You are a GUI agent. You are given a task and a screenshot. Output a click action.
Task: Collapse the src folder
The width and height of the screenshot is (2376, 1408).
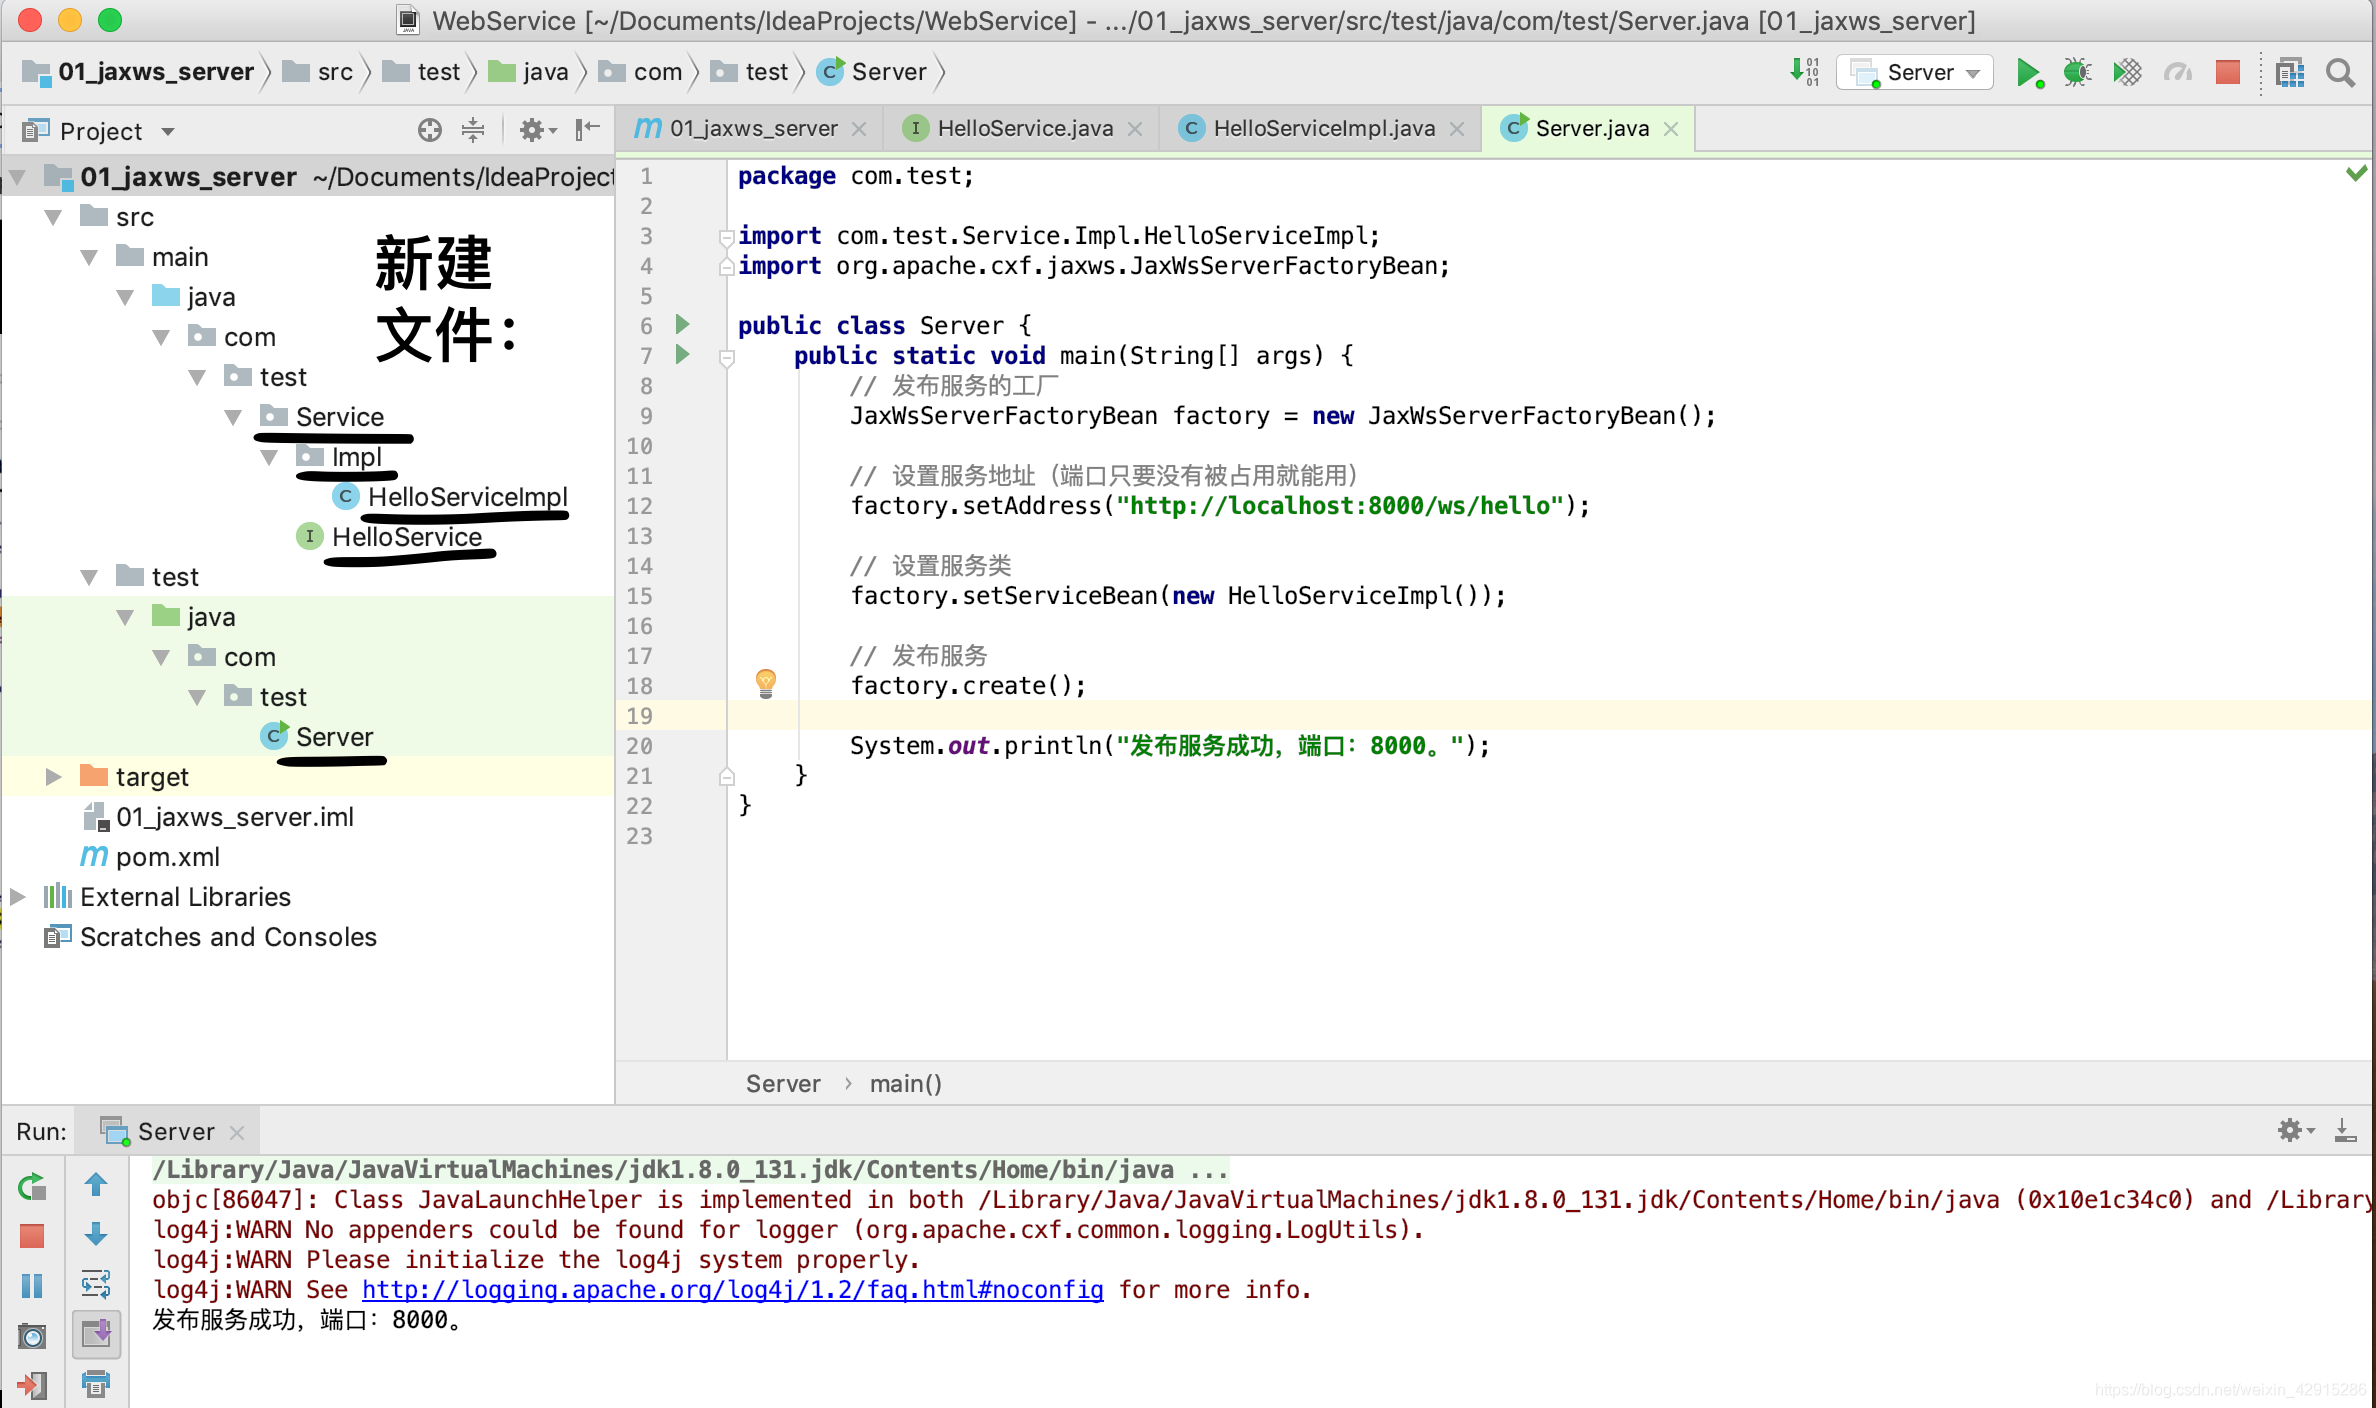(x=54, y=217)
